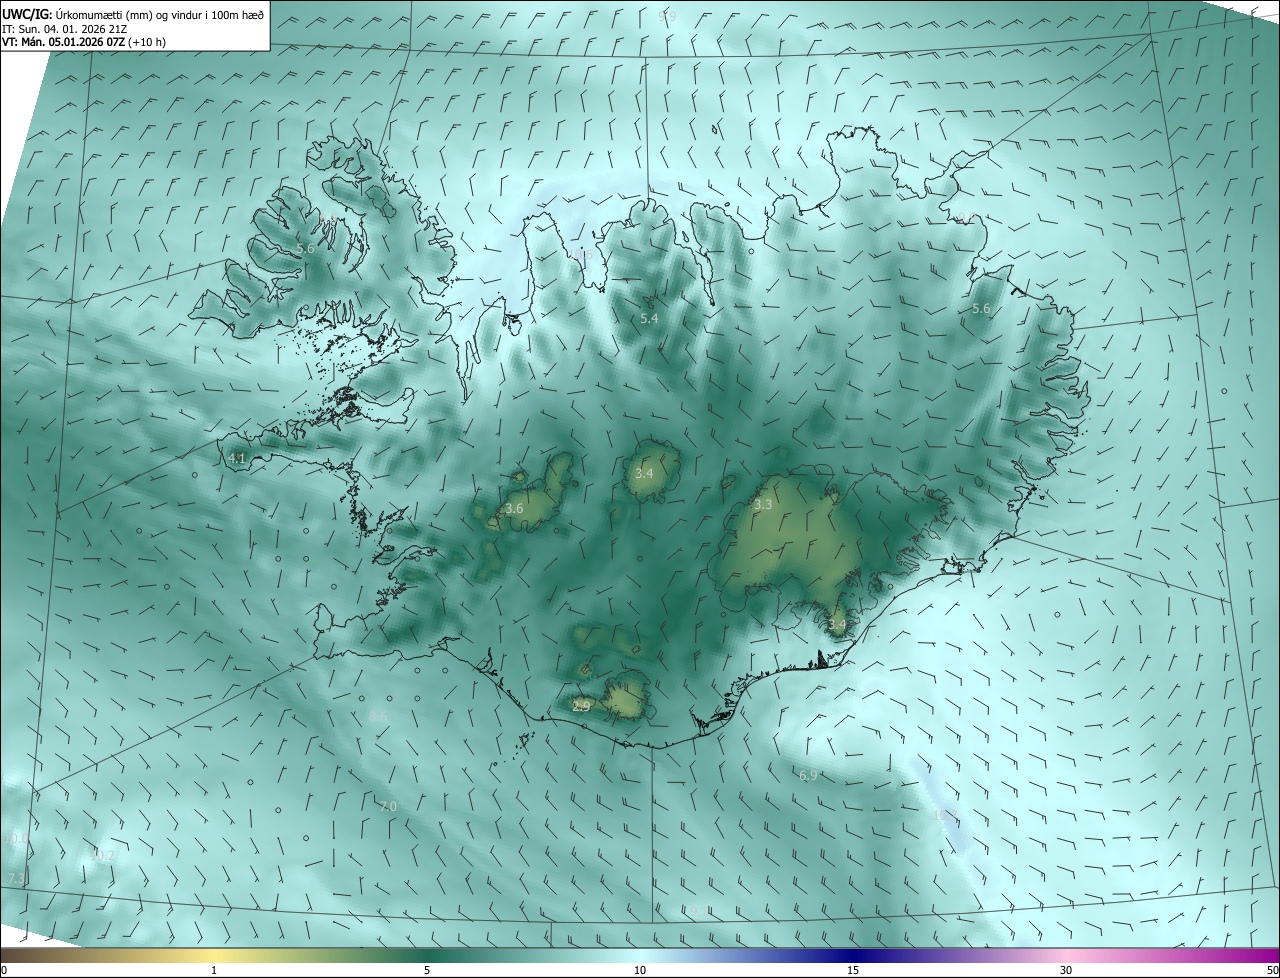Click the 1 tick on the colour scale
This screenshot has height=978, width=1280.
(x=214, y=970)
